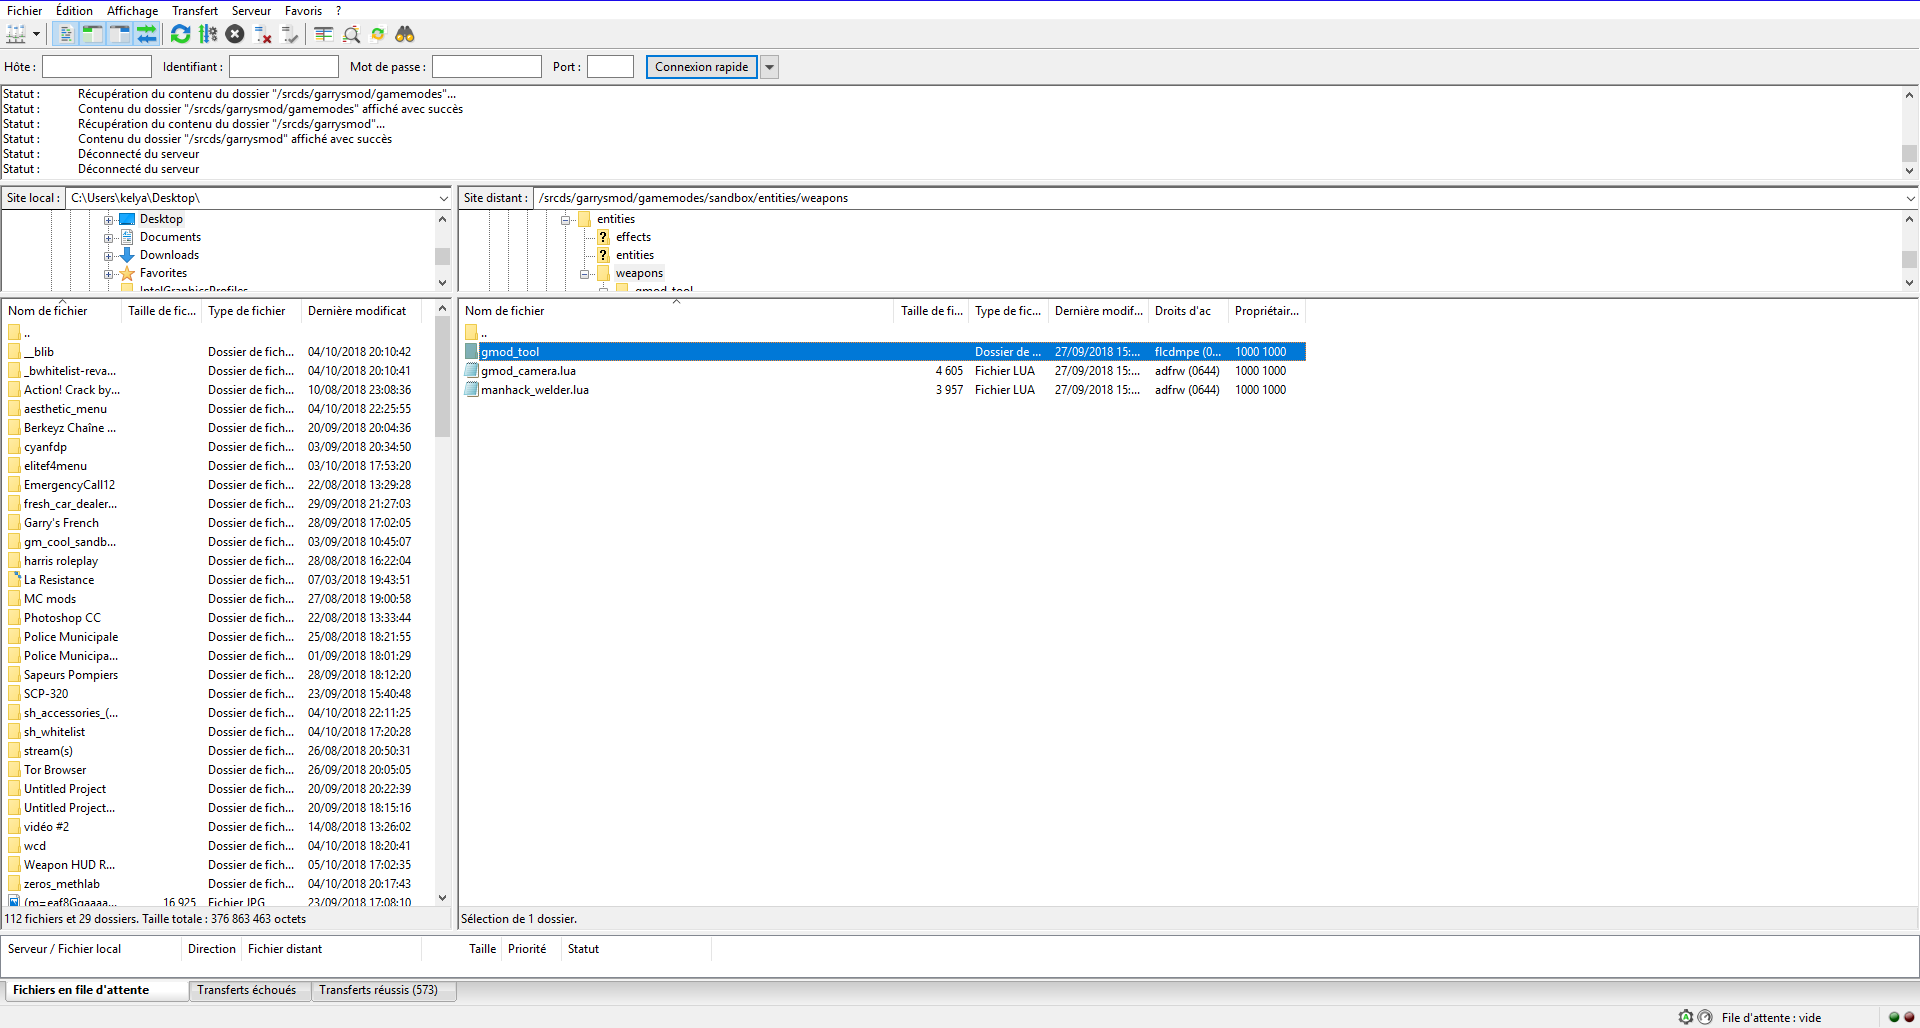Toggle the transfer queue display
The width and height of the screenshot is (1920, 1028).
tap(147, 34)
